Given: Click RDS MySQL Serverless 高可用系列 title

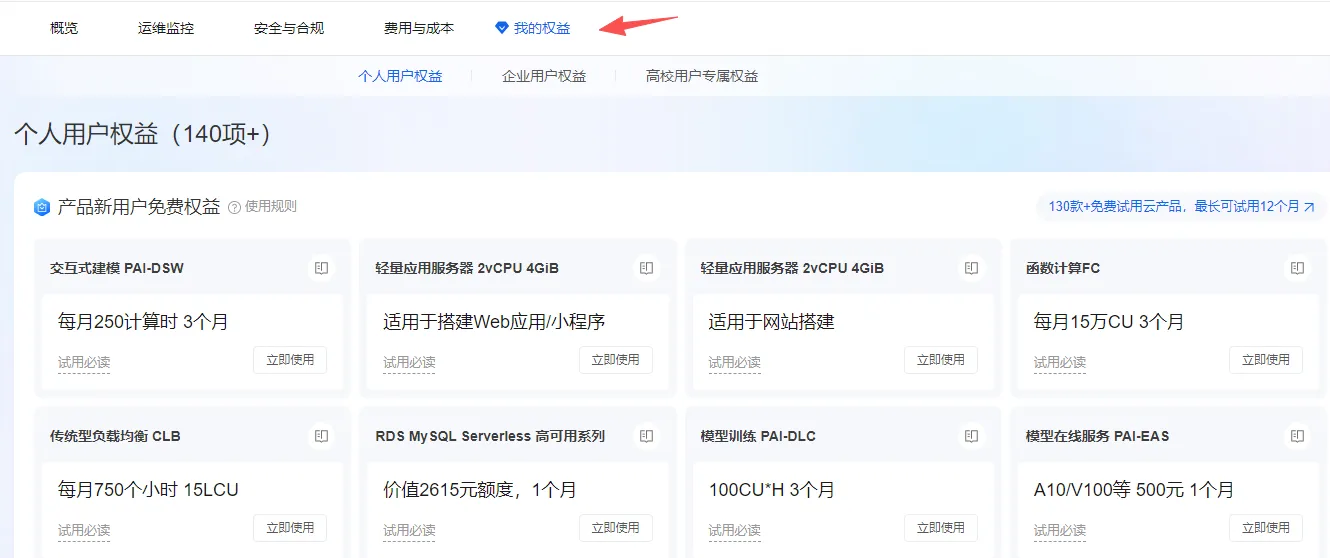Looking at the screenshot, I should (490, 436).
